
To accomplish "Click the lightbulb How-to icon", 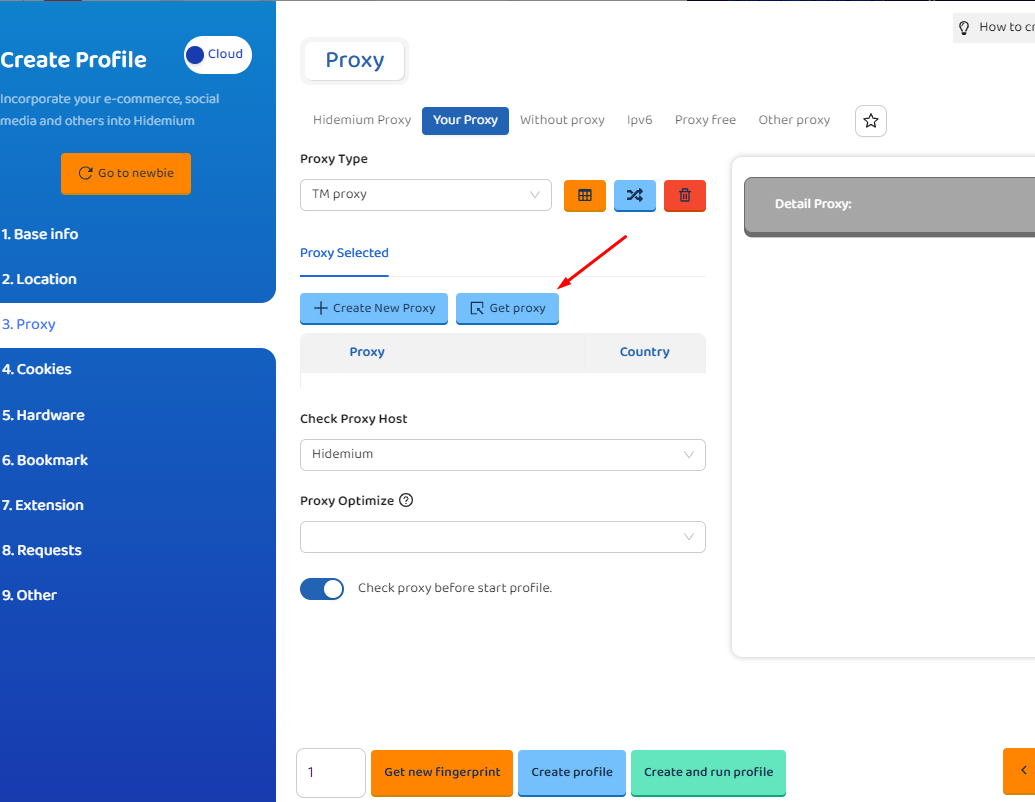I will tap(964, 28).
